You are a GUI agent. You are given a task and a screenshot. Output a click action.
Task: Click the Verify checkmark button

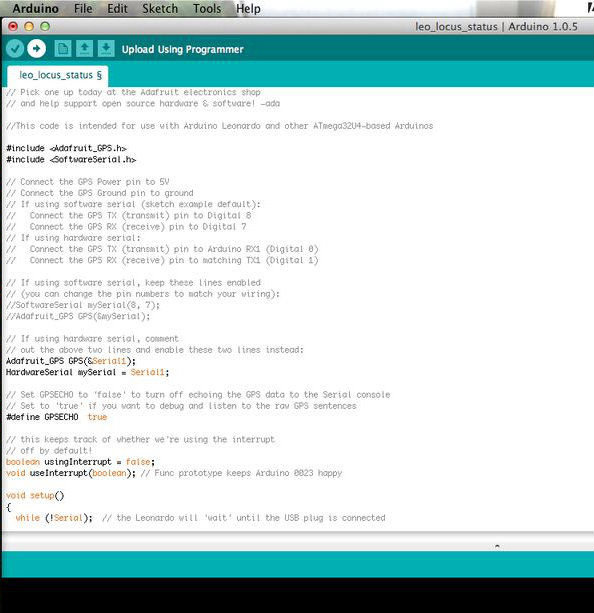(15, 49)
